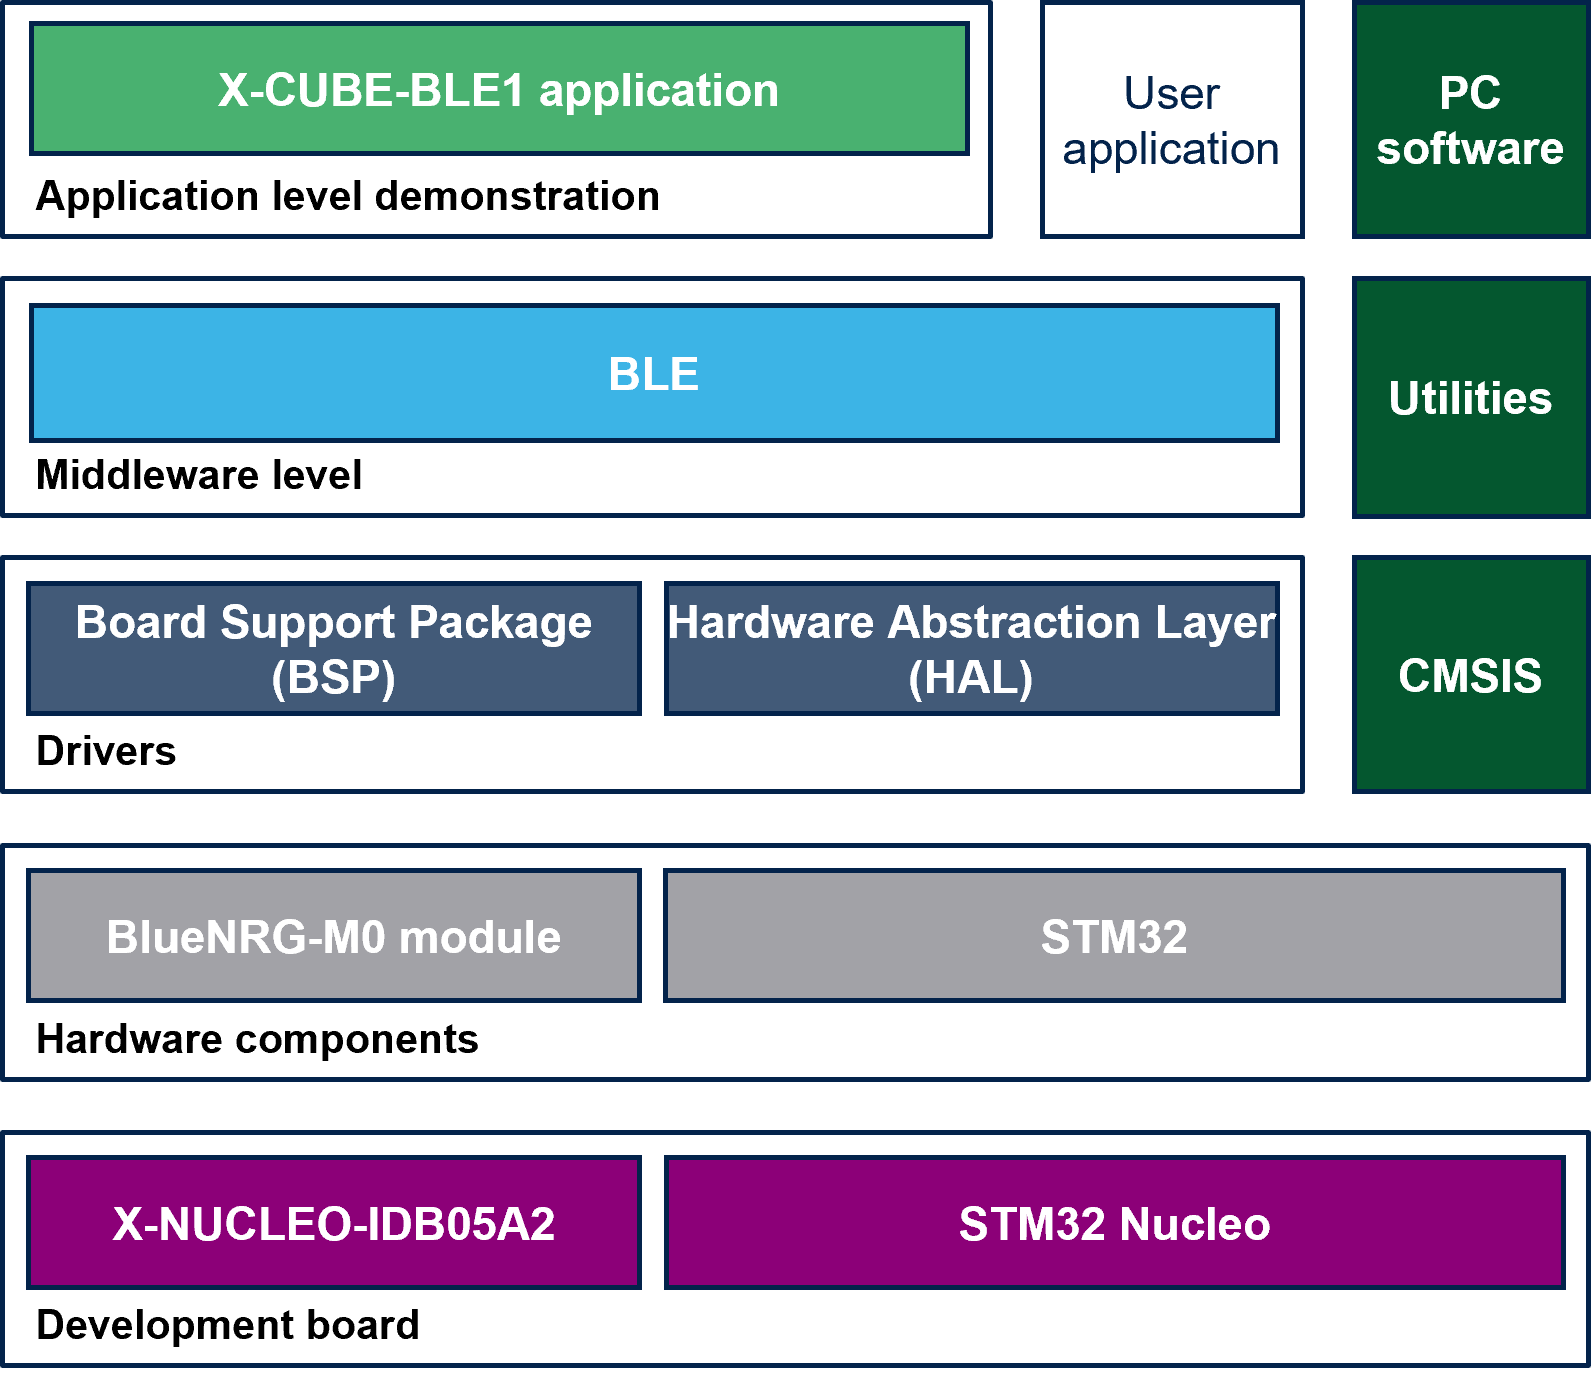This screenshot has height=1374, width=1593.
Task: Select the Development board label
Action: pos(228,1325)
